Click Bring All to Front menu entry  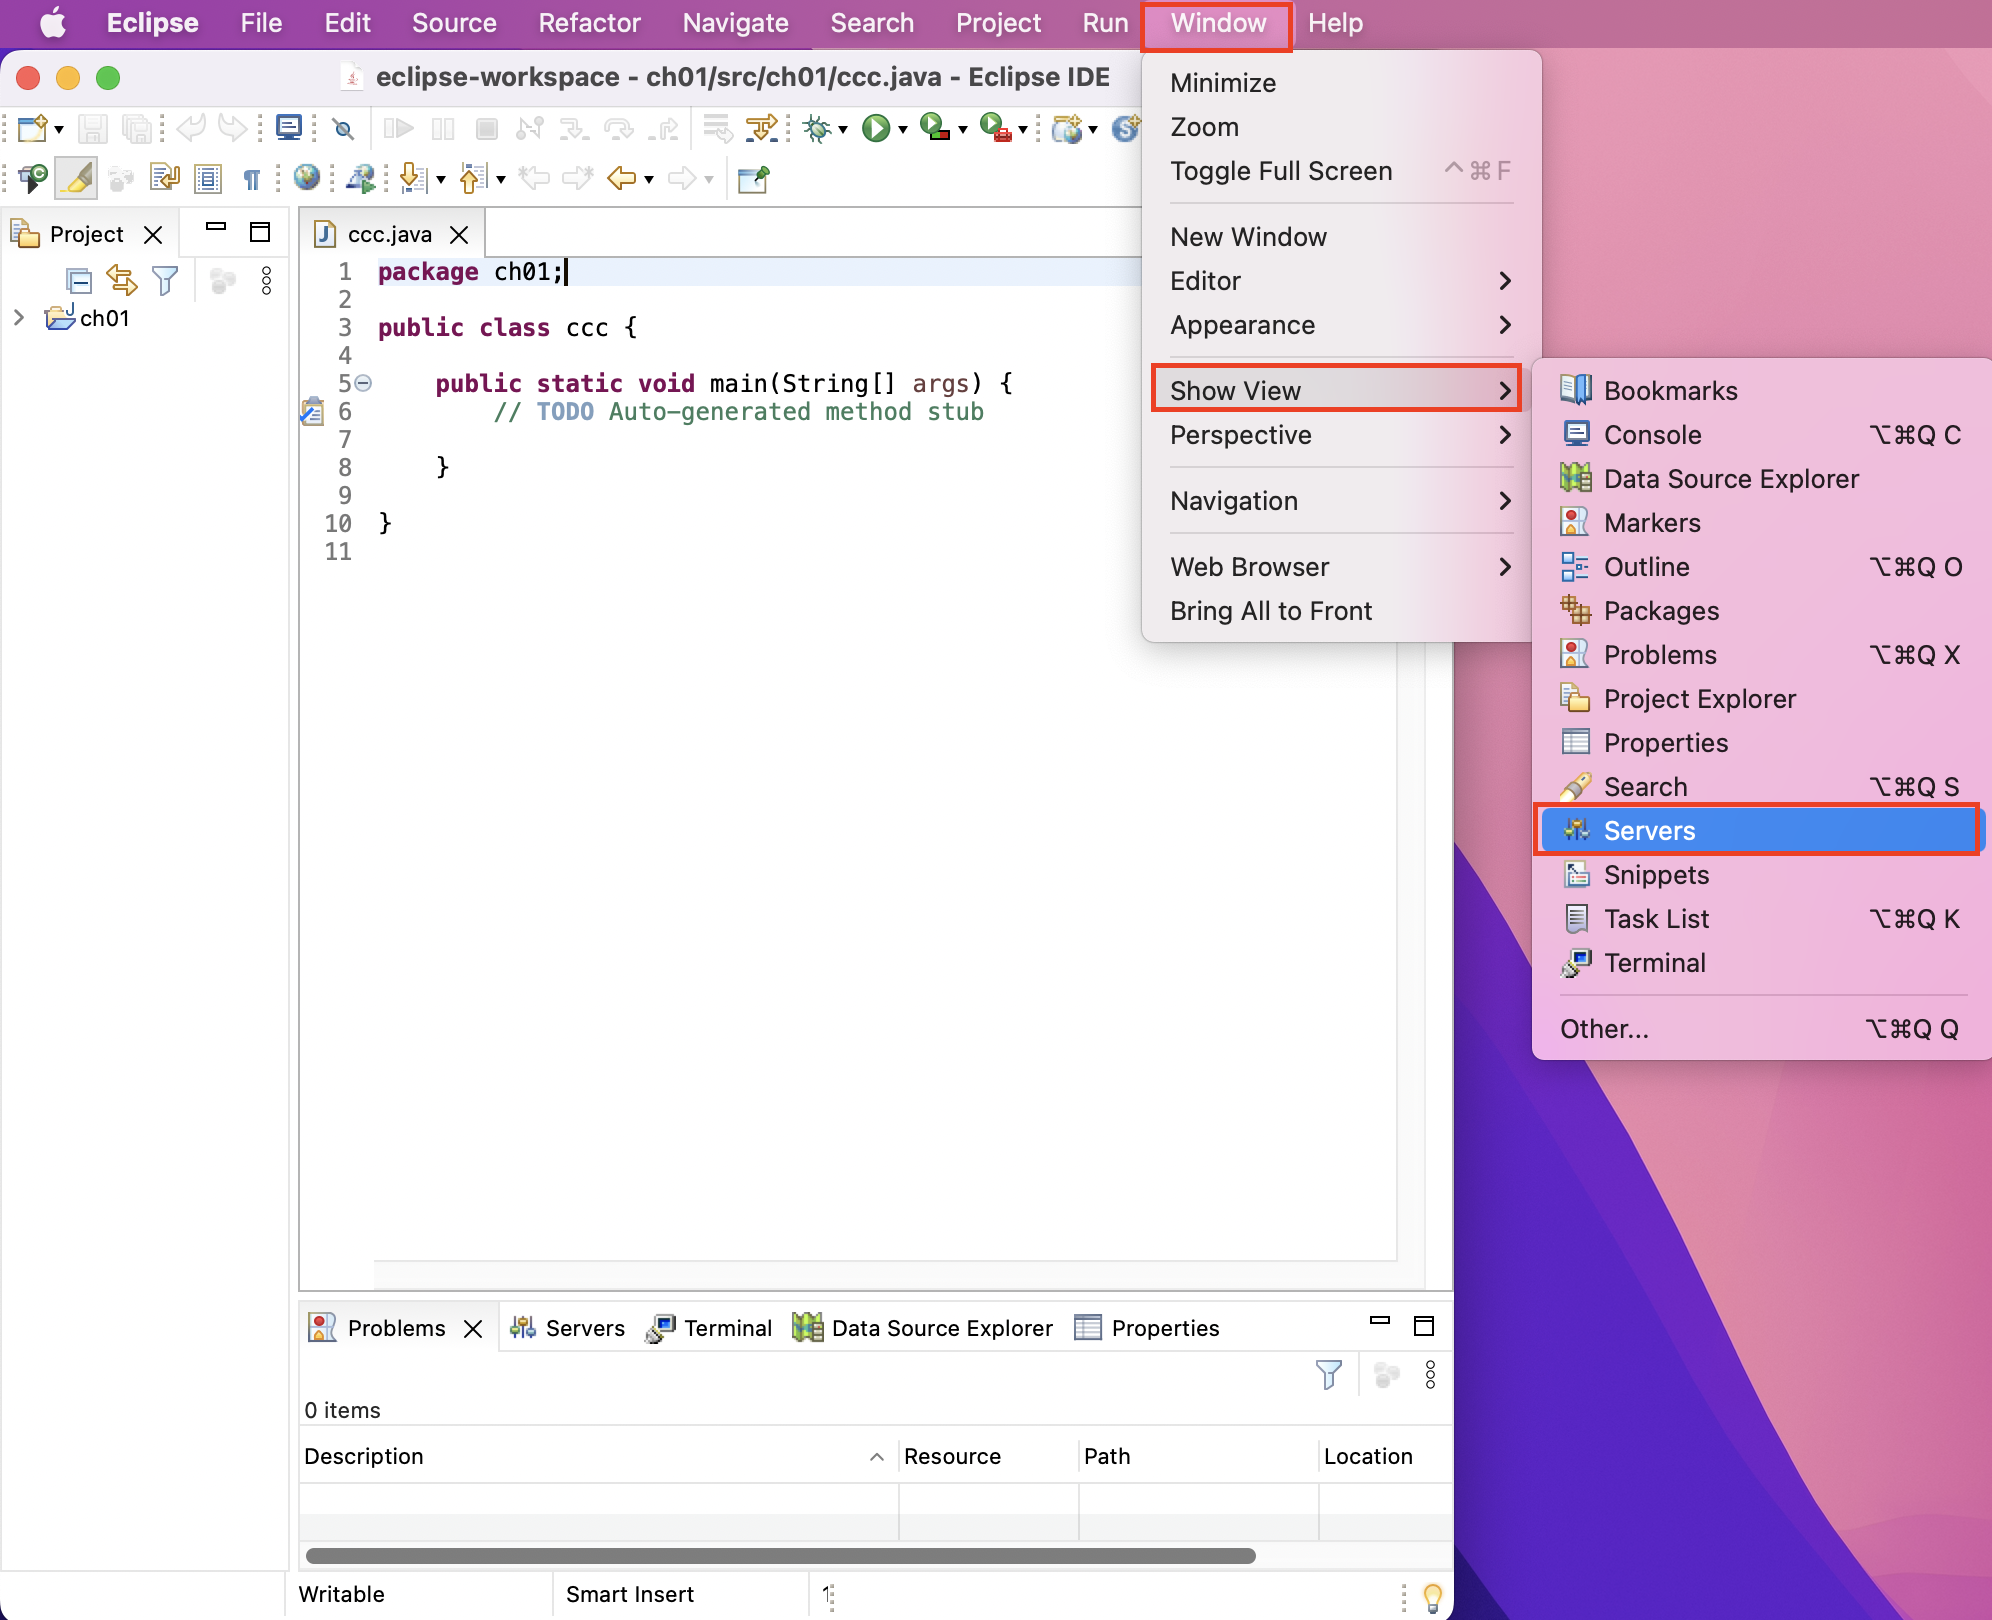pos(1270,611)
